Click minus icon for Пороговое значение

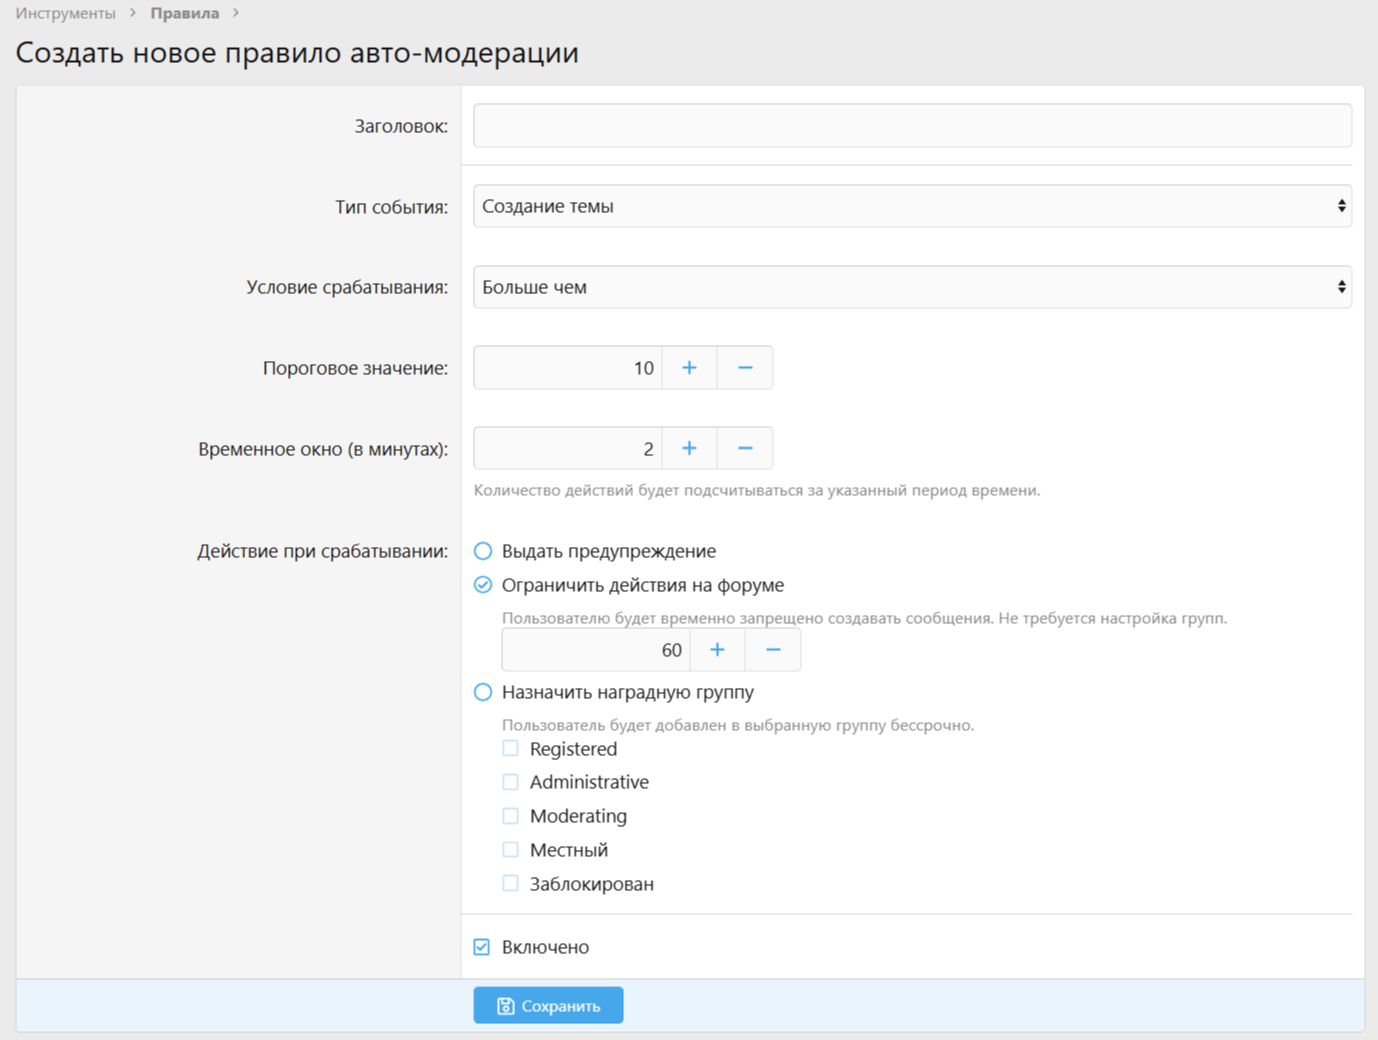click(x=745, y=368)
